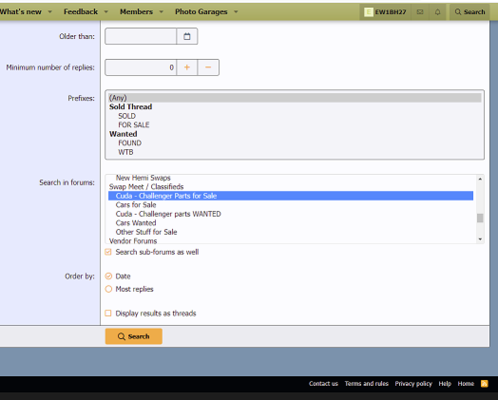Click the orange Search button
This screenshot has height=400, width=498.
134,336
